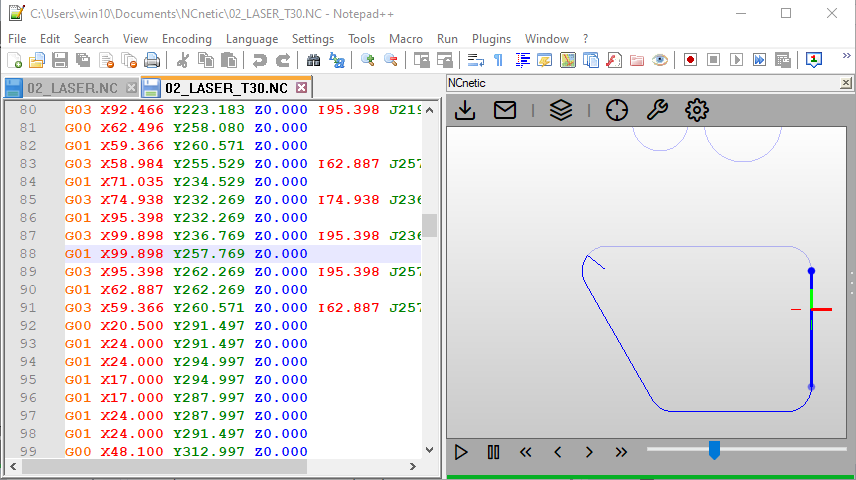Open the ? help menu
This screenshot has height=480, width=856.
(585, 39)
